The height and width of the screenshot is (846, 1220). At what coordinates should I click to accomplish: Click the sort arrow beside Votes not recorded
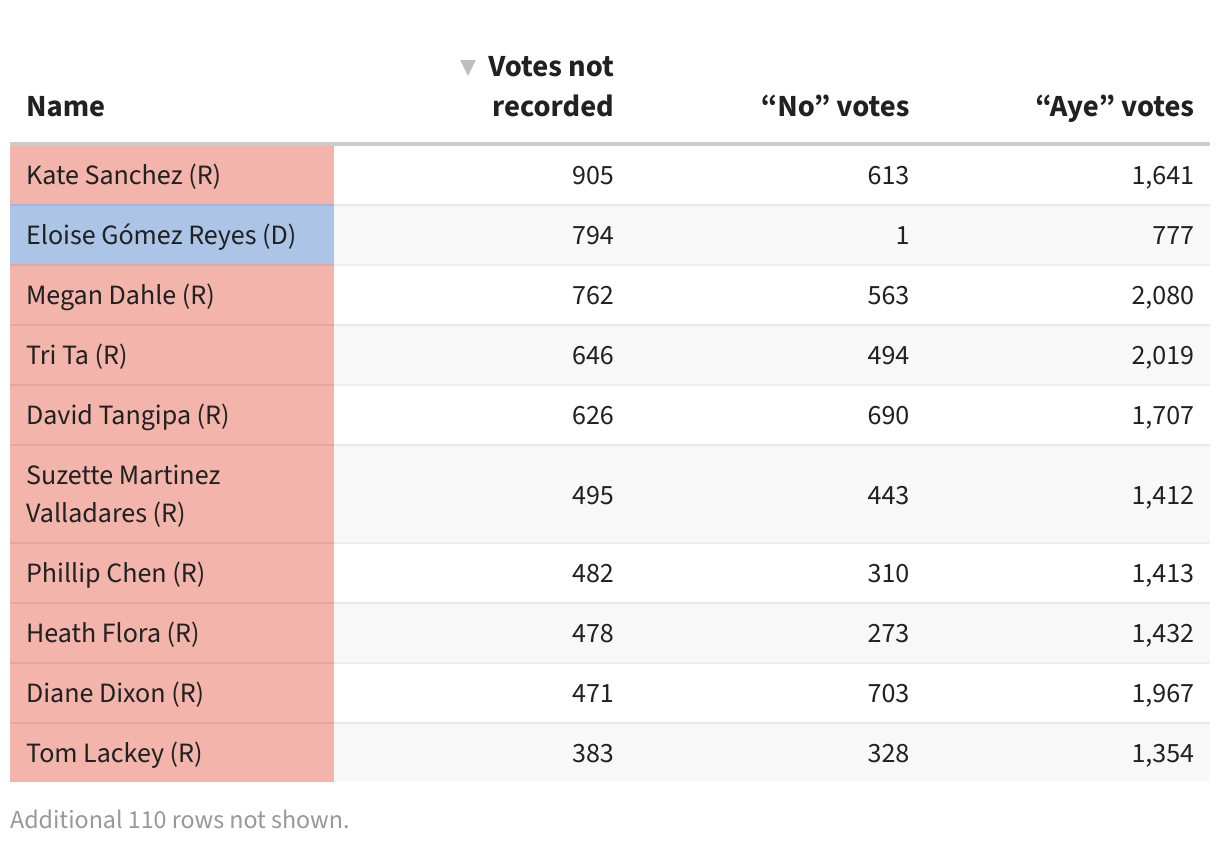click(467, 68)
